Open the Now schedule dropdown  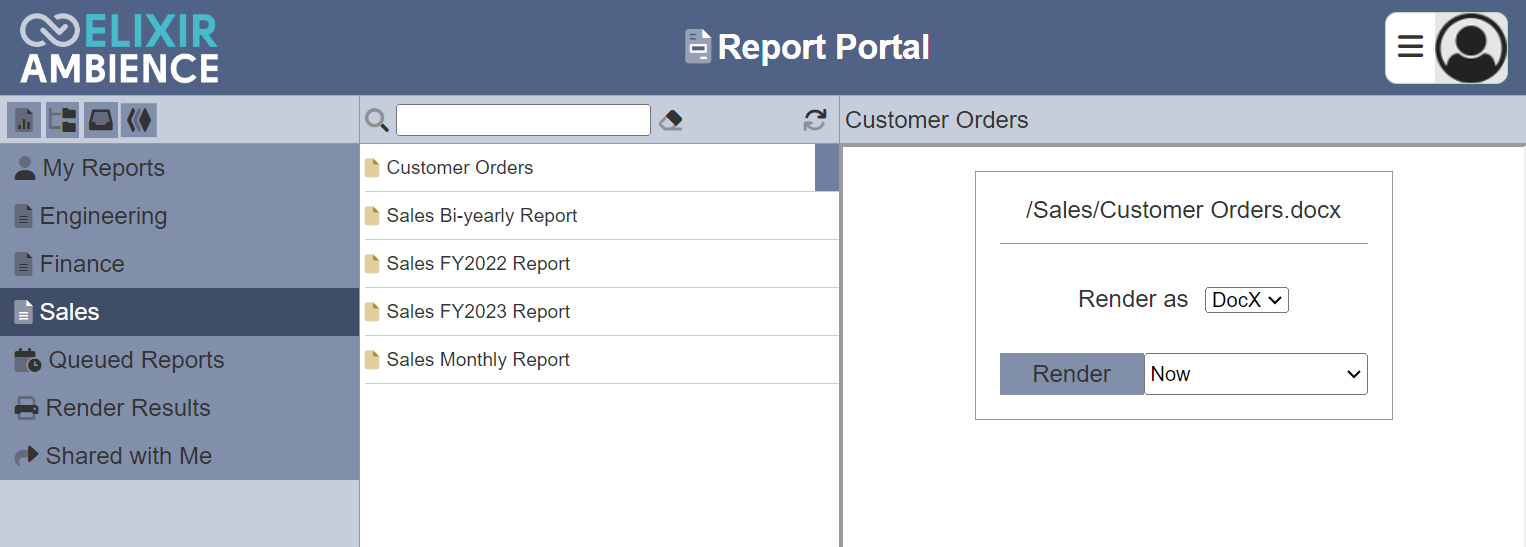(x=1256, y=374)
